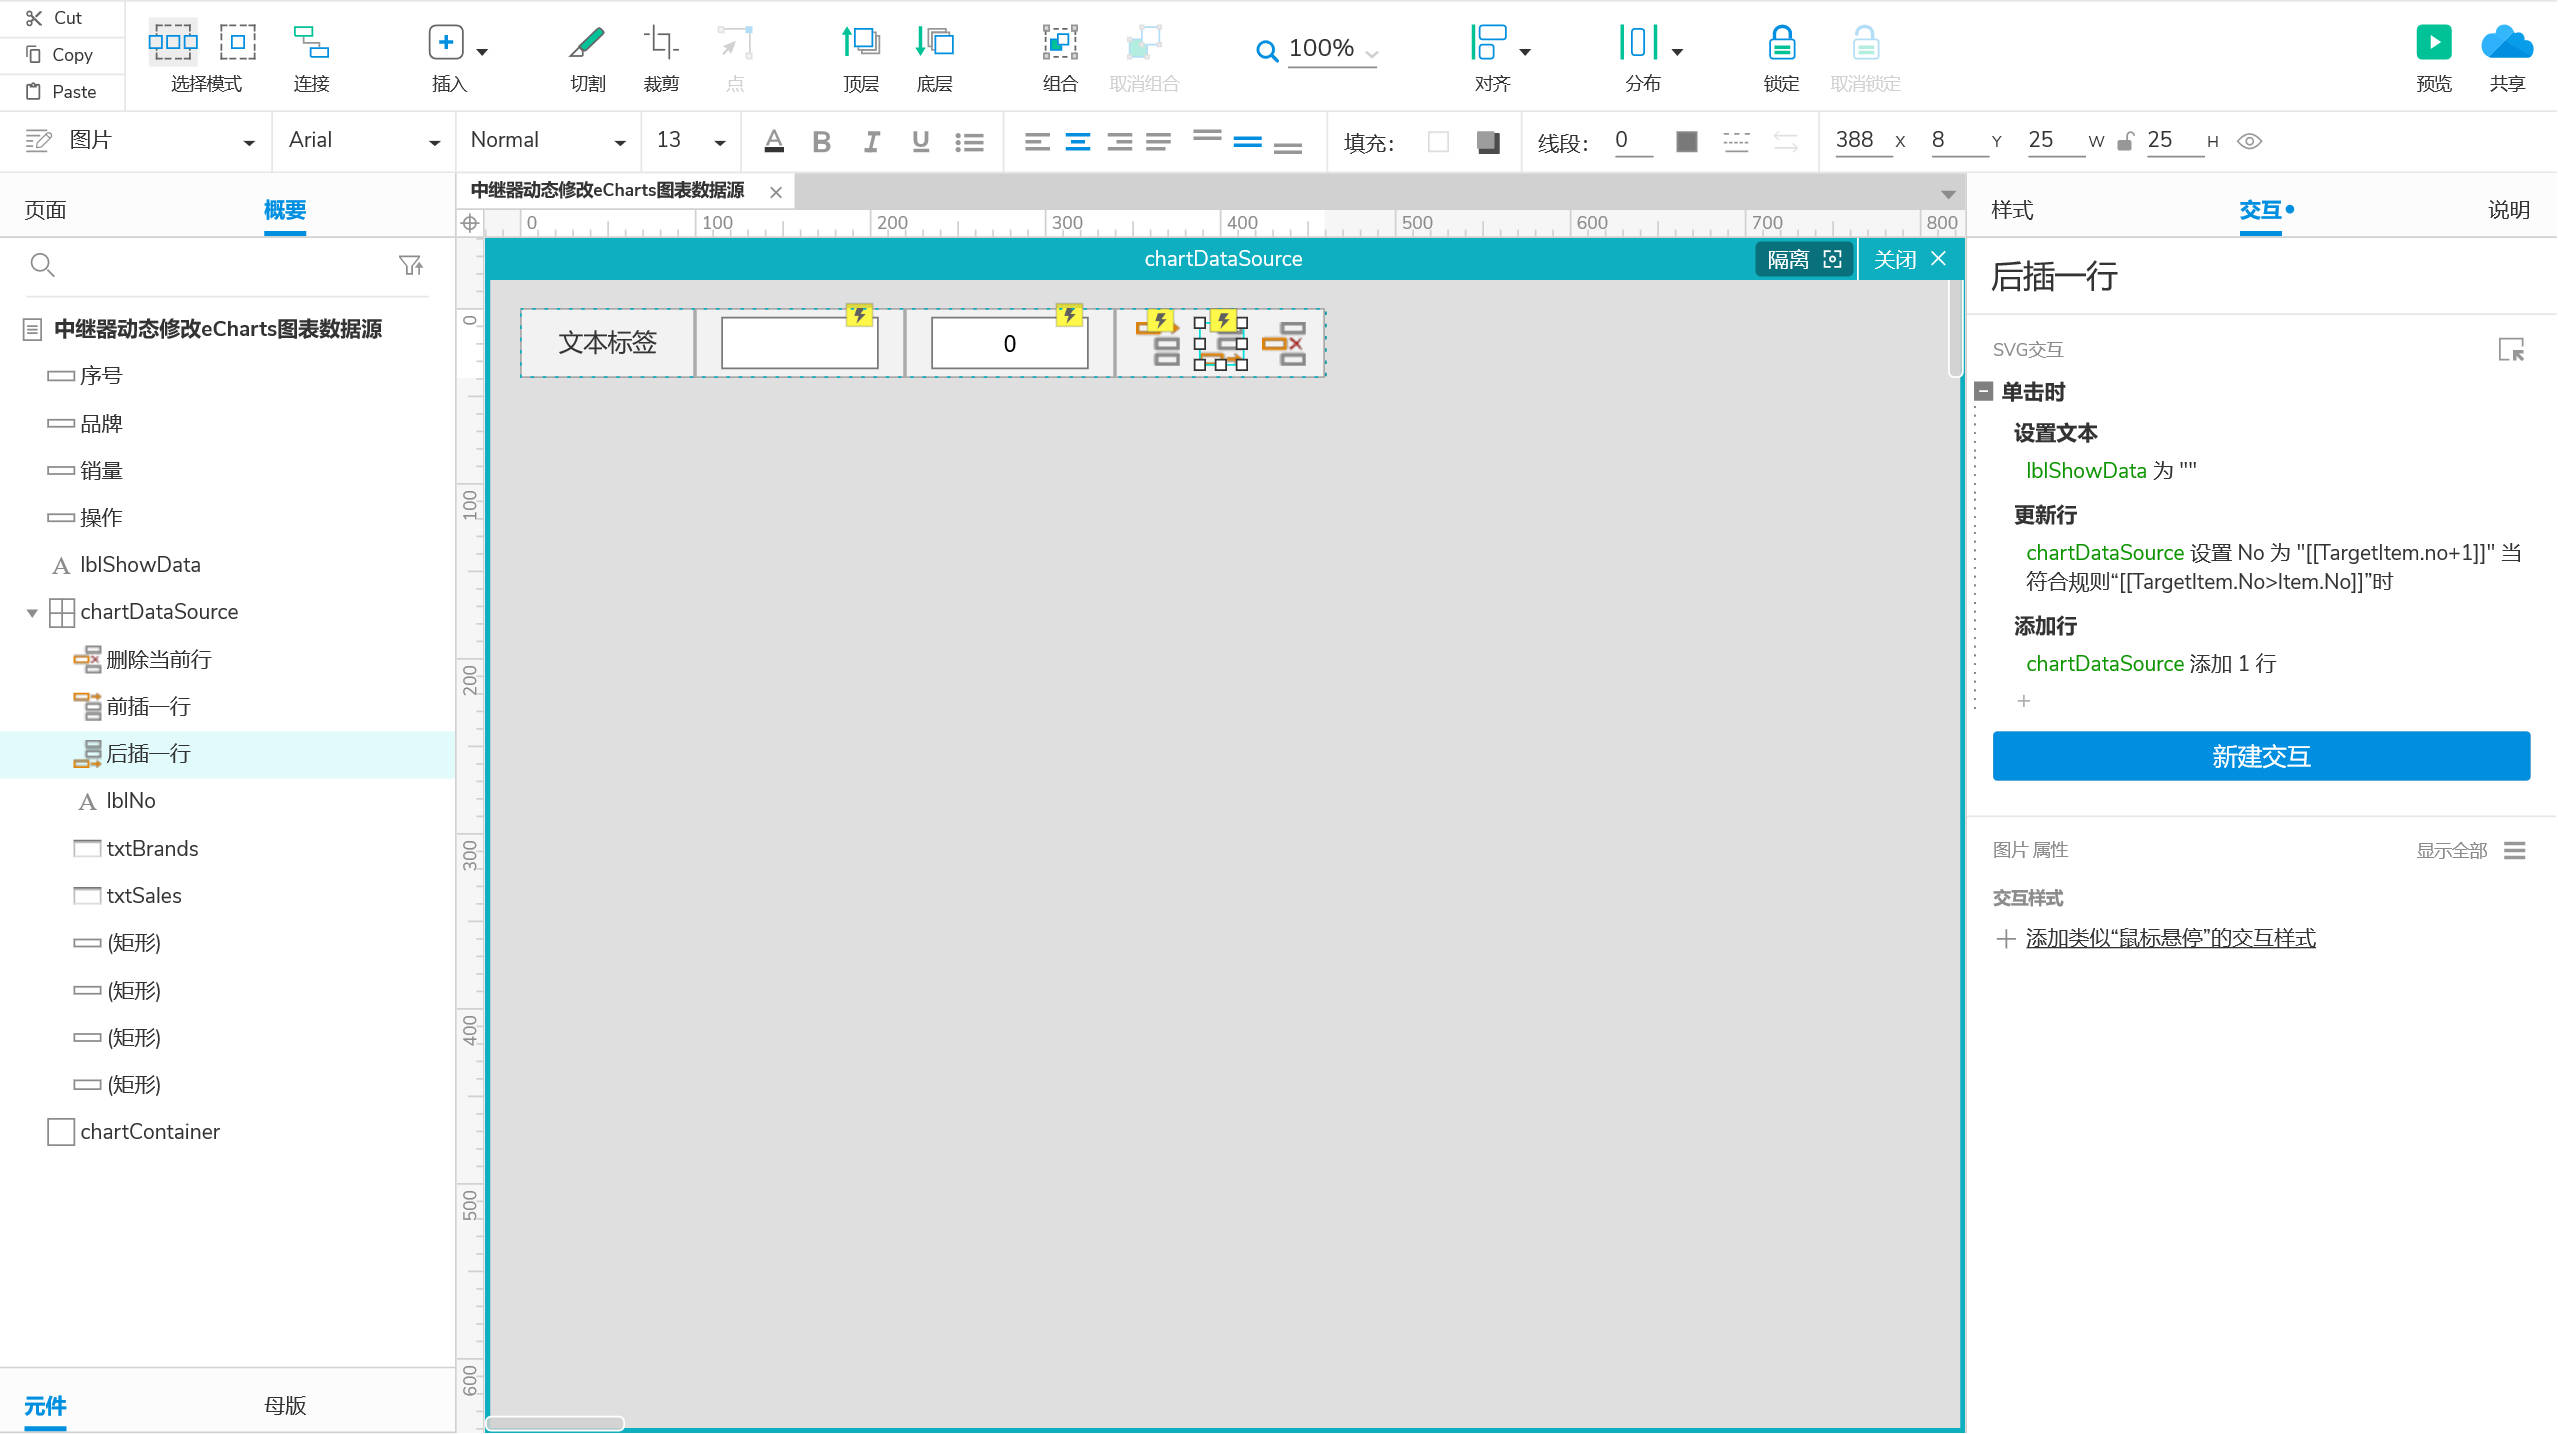Click the outline filter sort icon
The image size is (2558, 1434).
pos(410,265)
